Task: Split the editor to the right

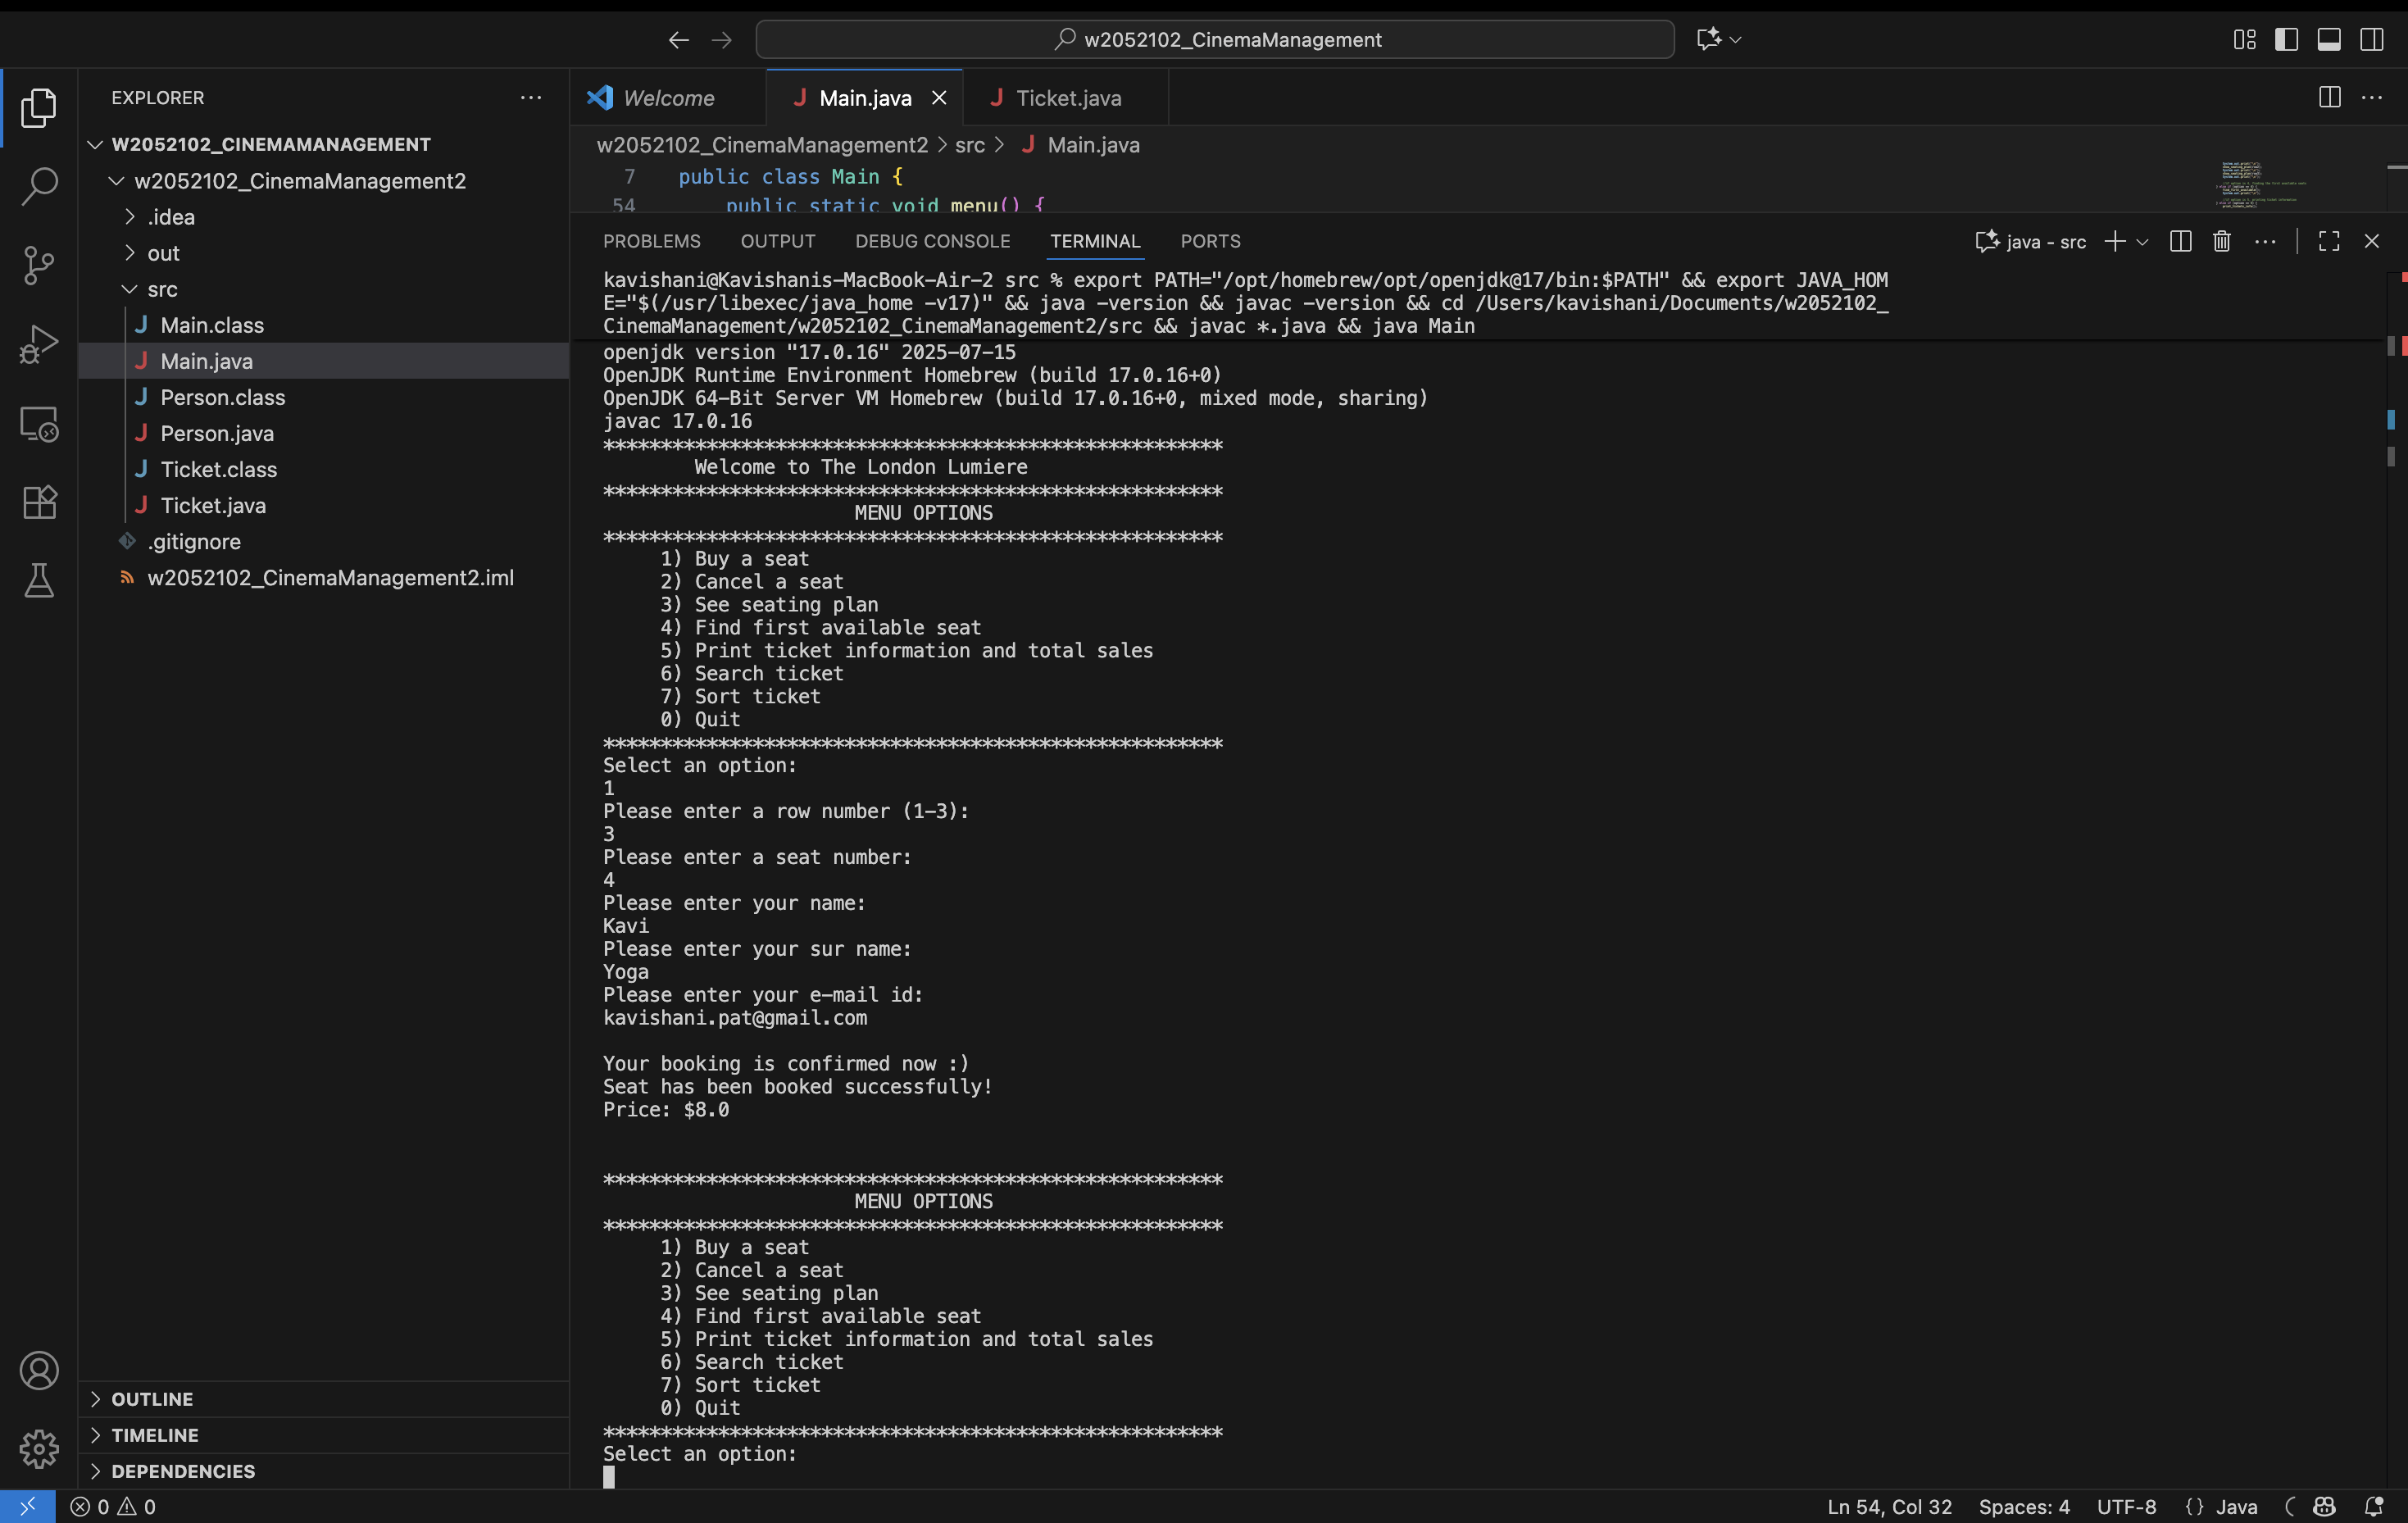Action: [2330, 97]
